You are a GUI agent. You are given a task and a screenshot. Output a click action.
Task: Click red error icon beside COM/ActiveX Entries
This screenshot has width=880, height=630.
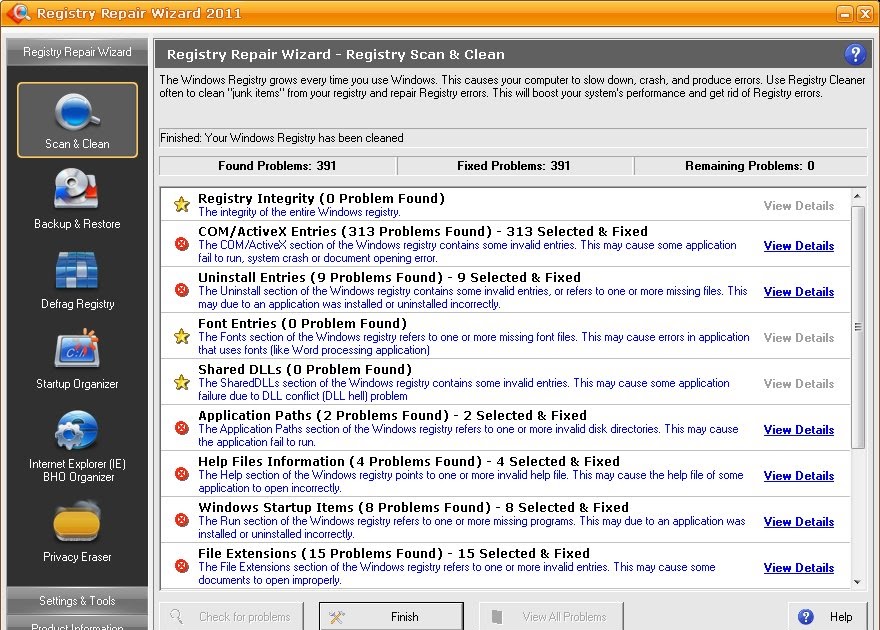click(181, 244)
